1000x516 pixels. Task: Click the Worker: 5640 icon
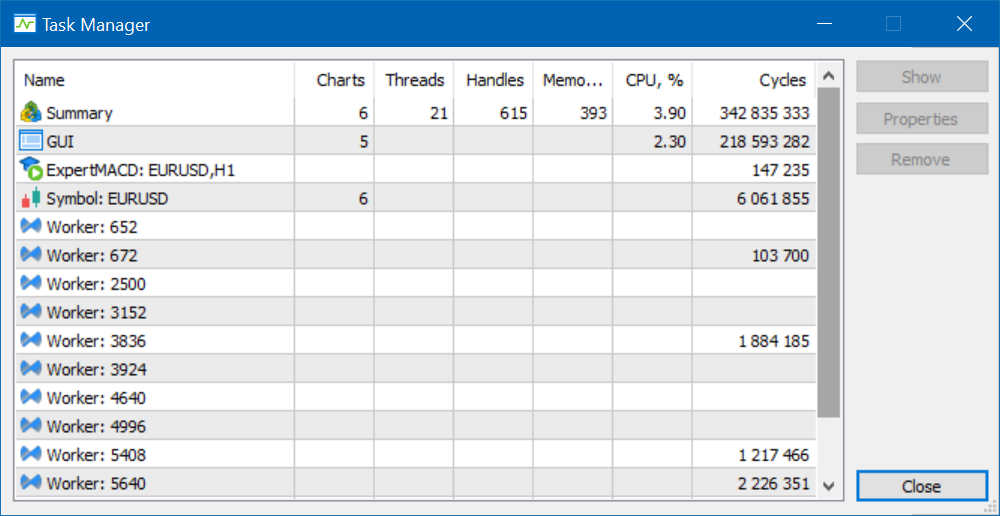(31, 483)
